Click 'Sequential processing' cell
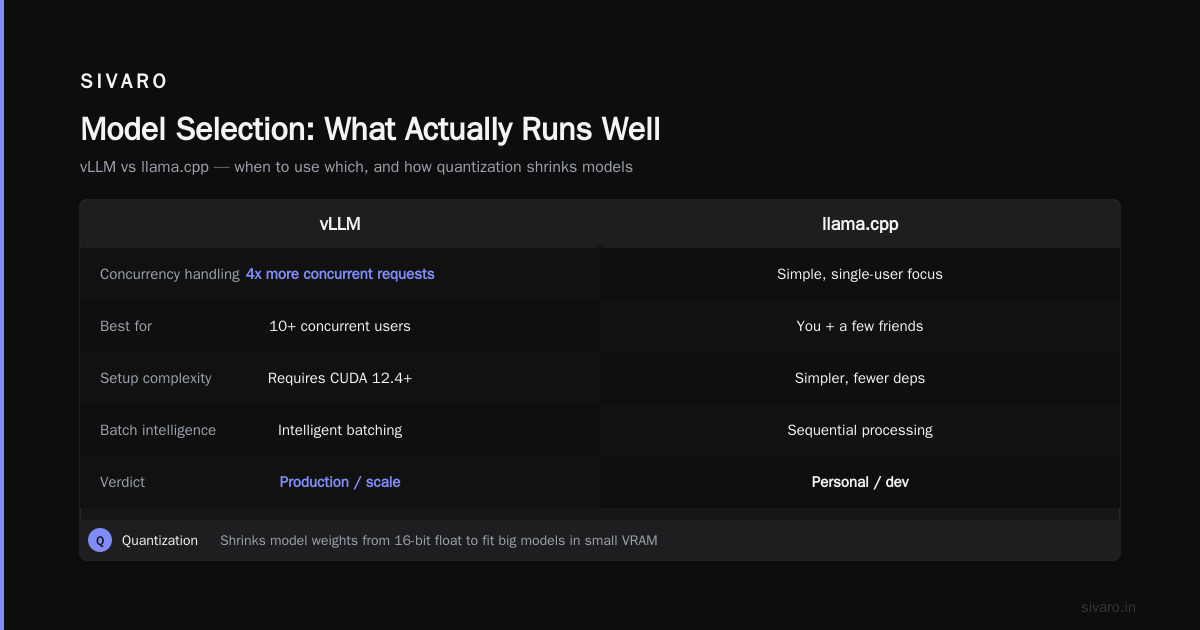This screenshot has width=1200, height=630. pyautogui.click(x=860, y=430)
